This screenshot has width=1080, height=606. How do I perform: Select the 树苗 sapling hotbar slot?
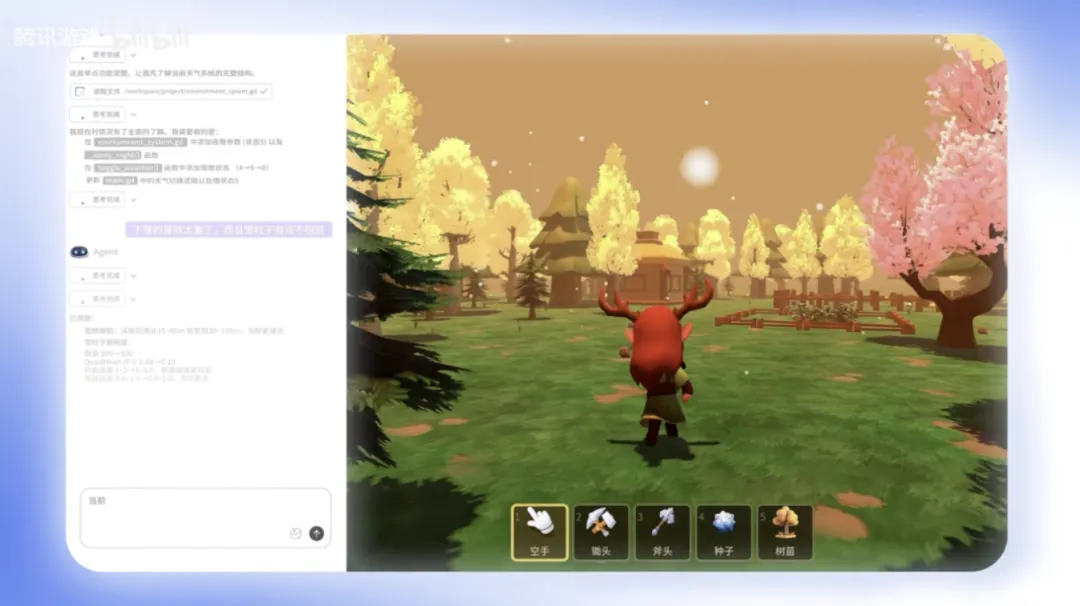tap(785, 532)
